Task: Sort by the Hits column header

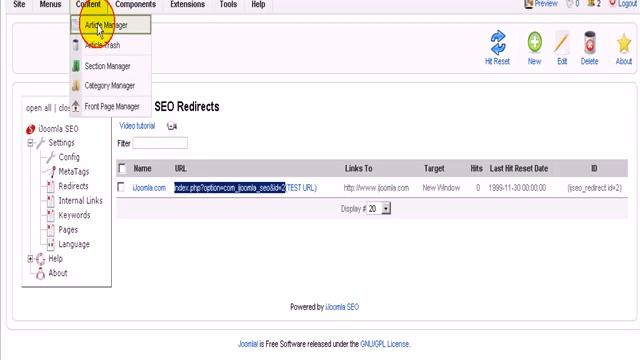Action: pos(476,168)
